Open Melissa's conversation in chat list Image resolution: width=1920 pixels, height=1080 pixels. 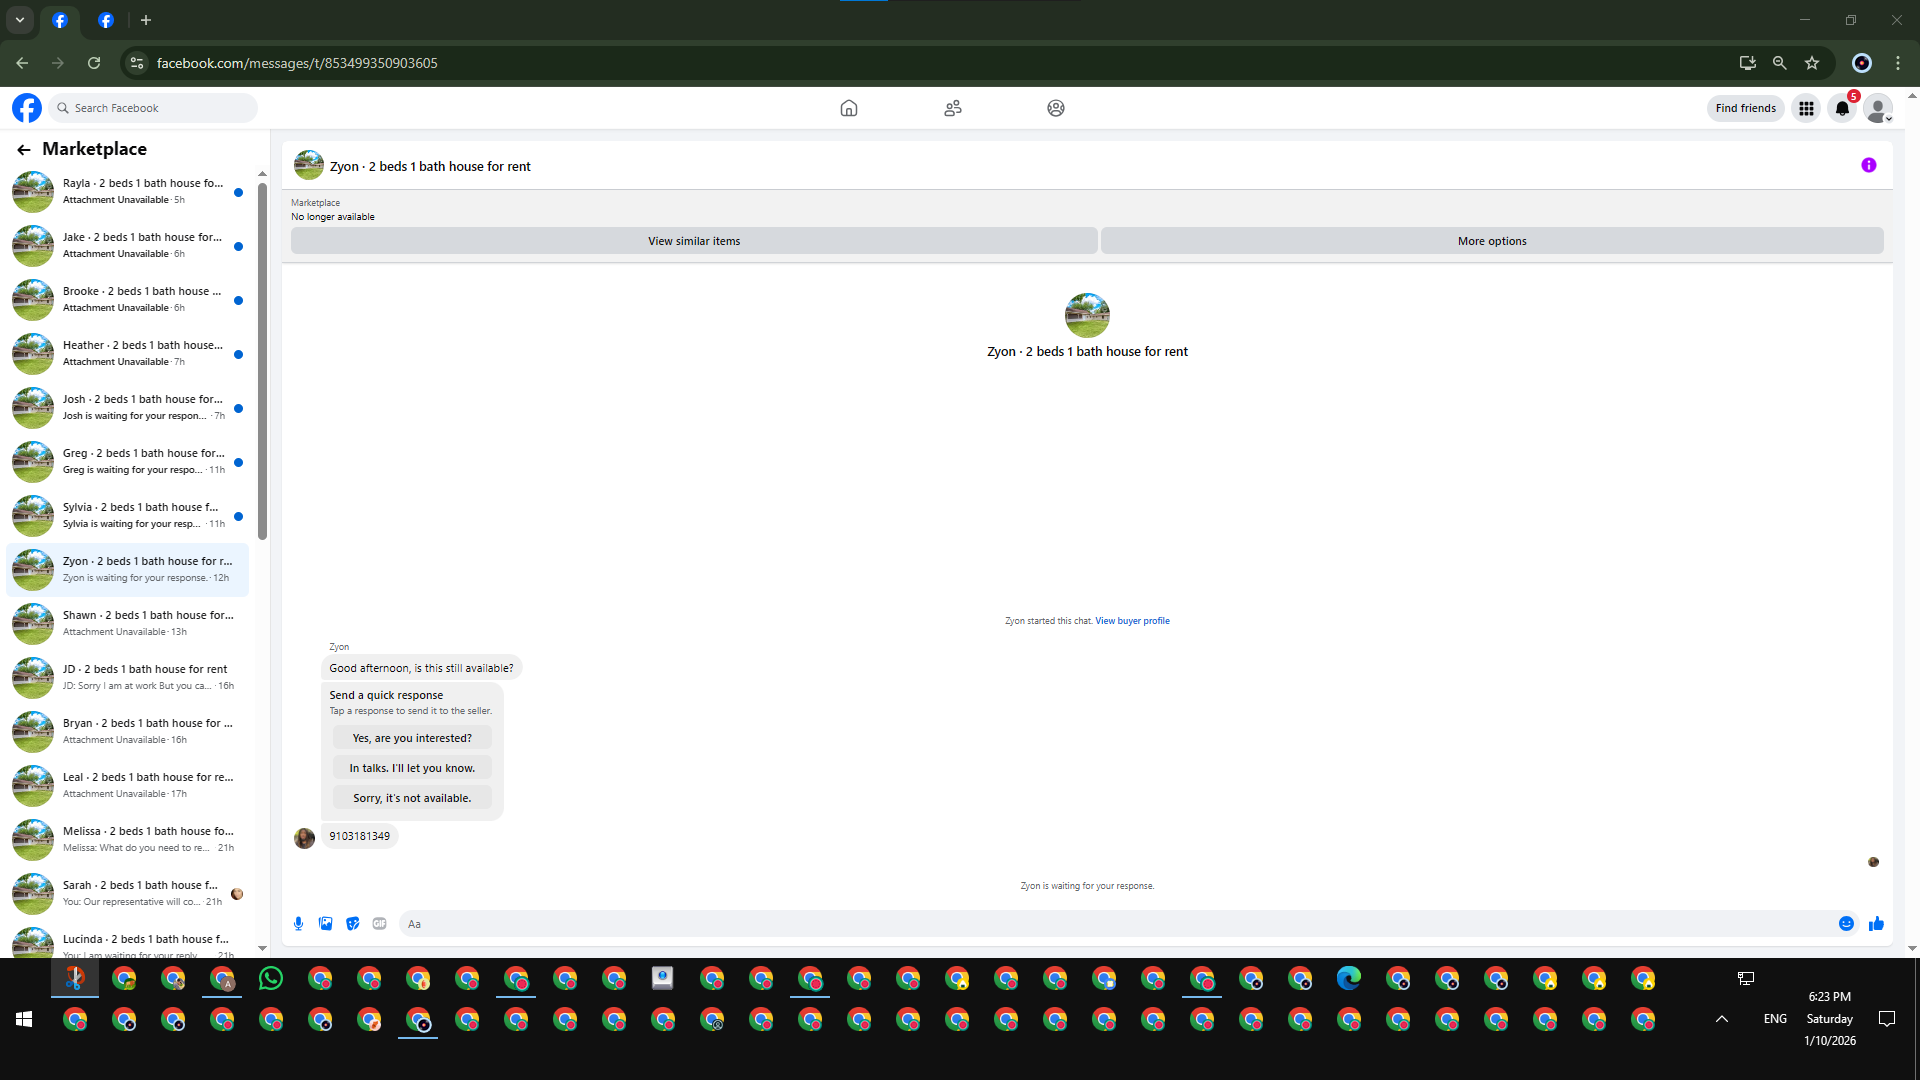pos(130,839)
